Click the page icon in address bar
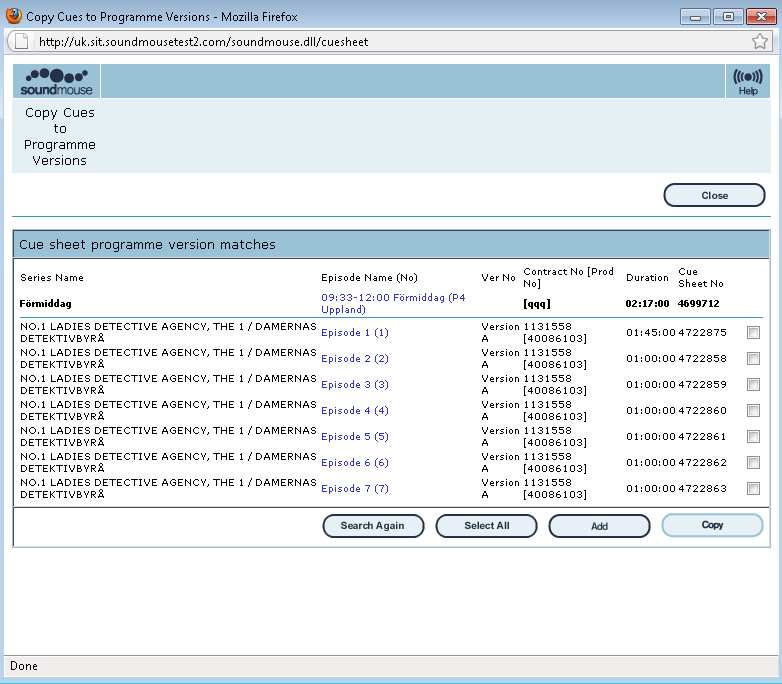 click(21, 41)
